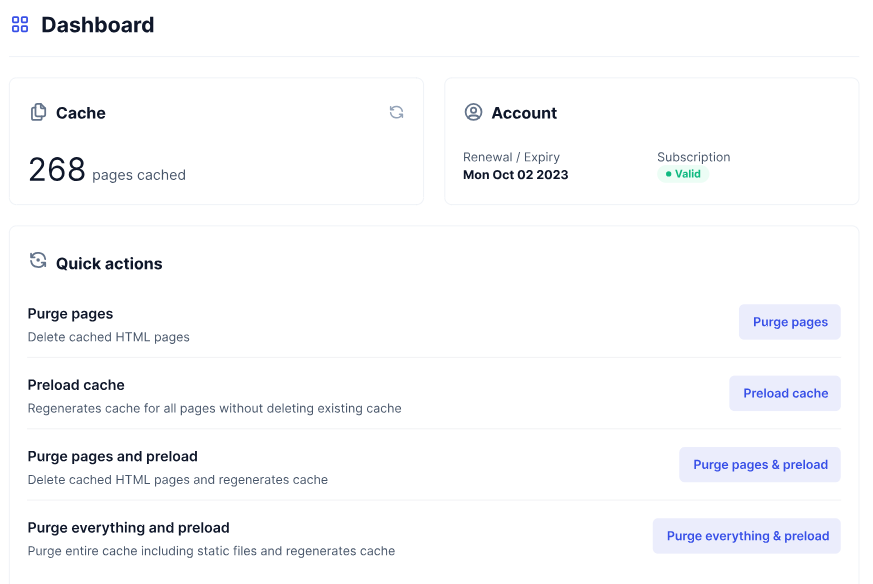Click the Dashboard heading
The width and height of the screenshot is (873, 584).
click(x=97, y=24)
